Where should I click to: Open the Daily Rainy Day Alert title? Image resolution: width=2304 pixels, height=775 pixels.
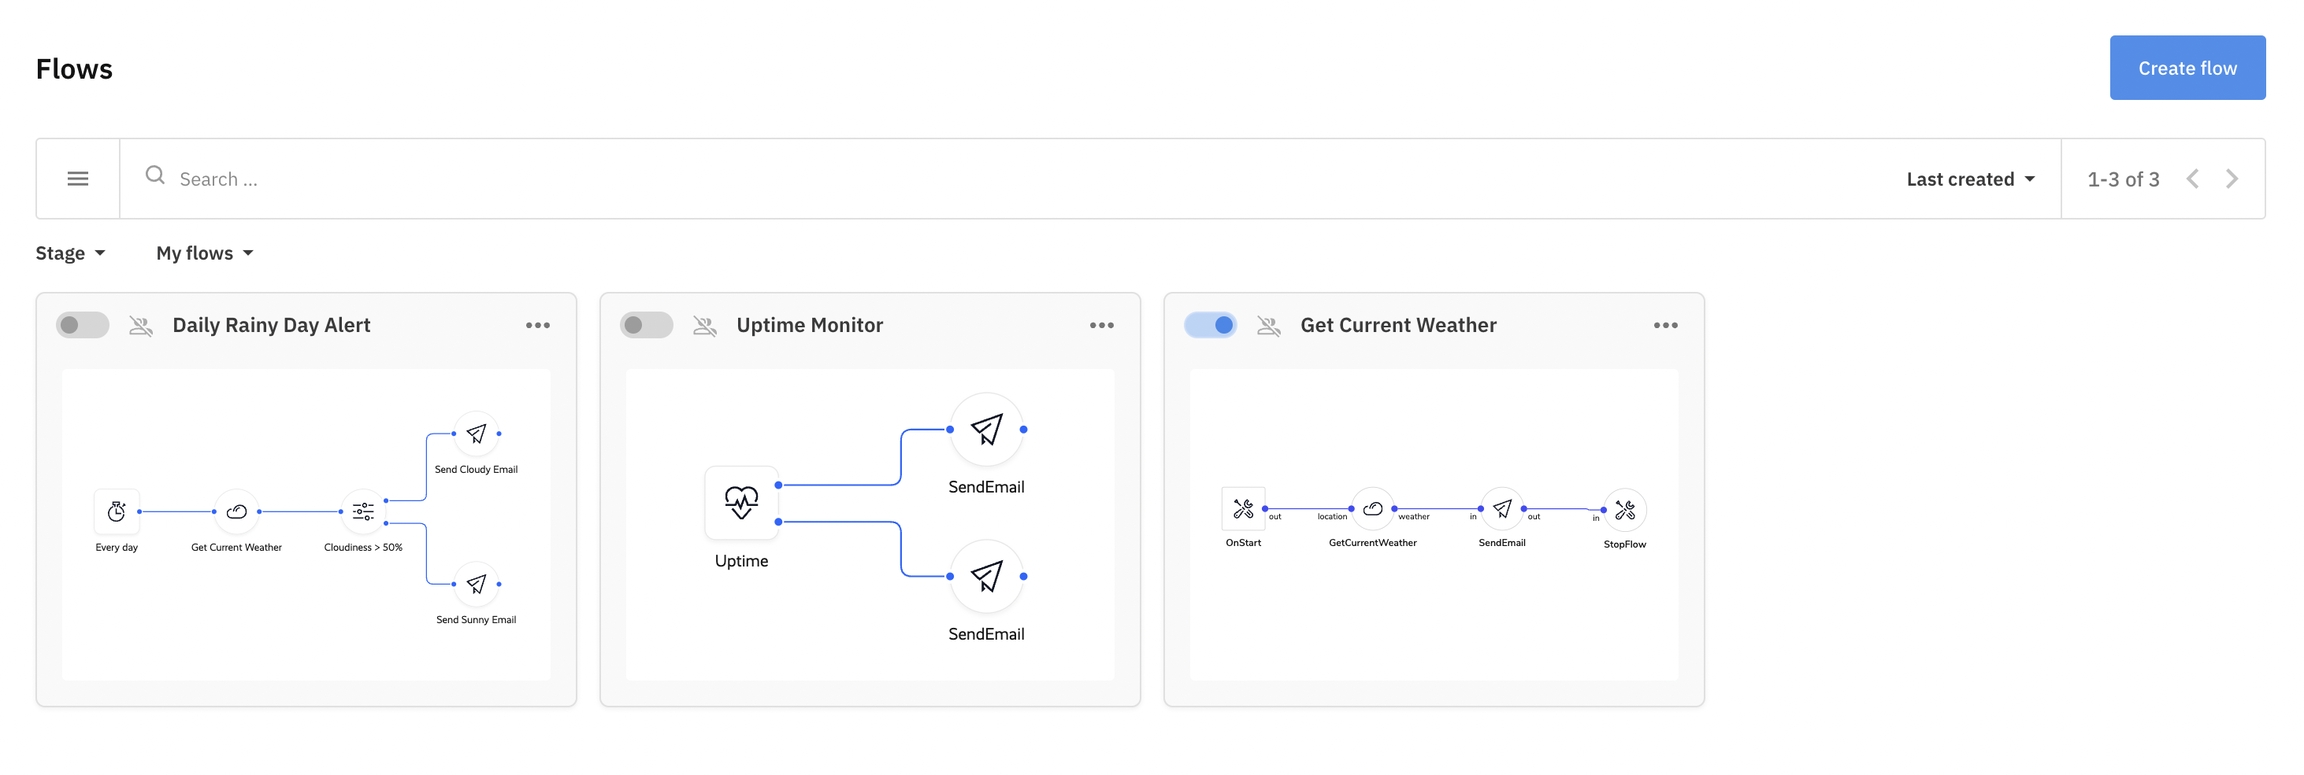271,326
